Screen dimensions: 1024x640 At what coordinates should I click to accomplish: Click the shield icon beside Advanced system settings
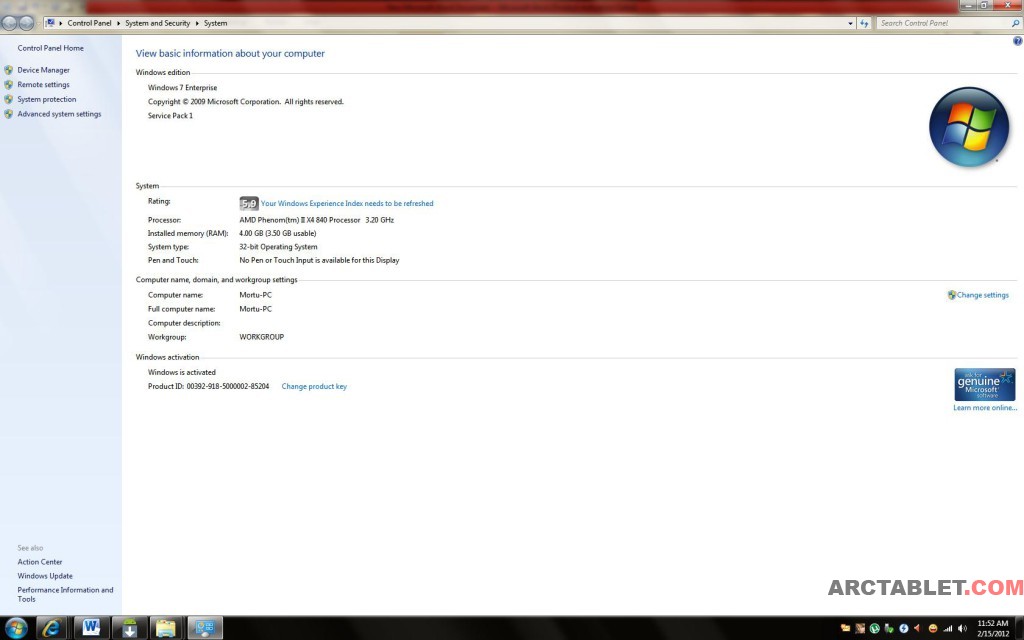click(x=8, y=114)
